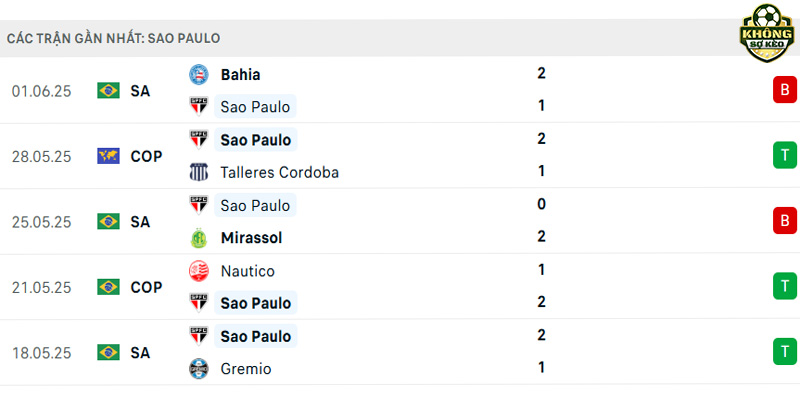Screen dimensions: 800x400
Task: Click the Gremio club crest icon
Action: click(x=199, y=368)
